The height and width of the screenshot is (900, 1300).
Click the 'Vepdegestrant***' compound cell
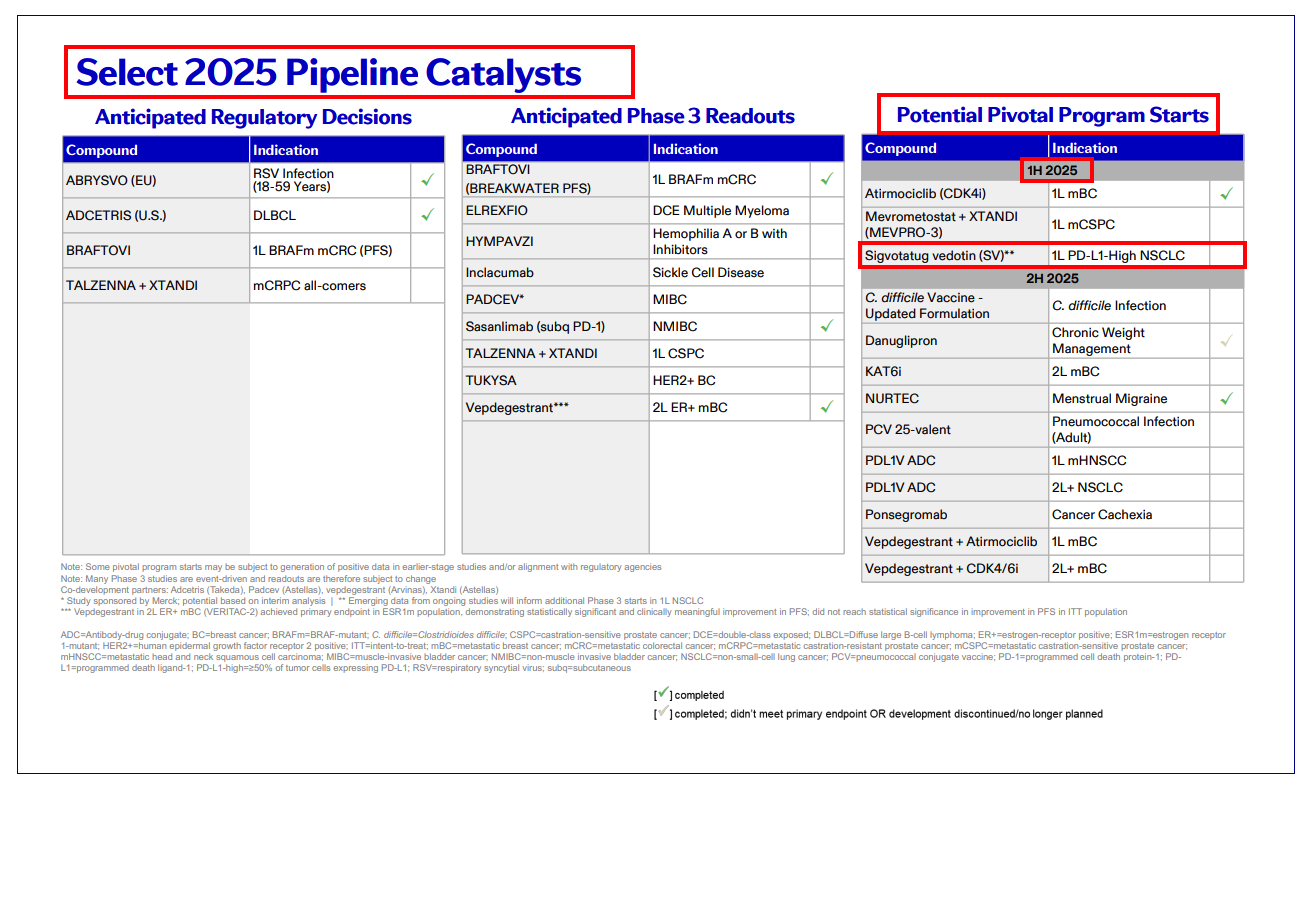(556, 407)
